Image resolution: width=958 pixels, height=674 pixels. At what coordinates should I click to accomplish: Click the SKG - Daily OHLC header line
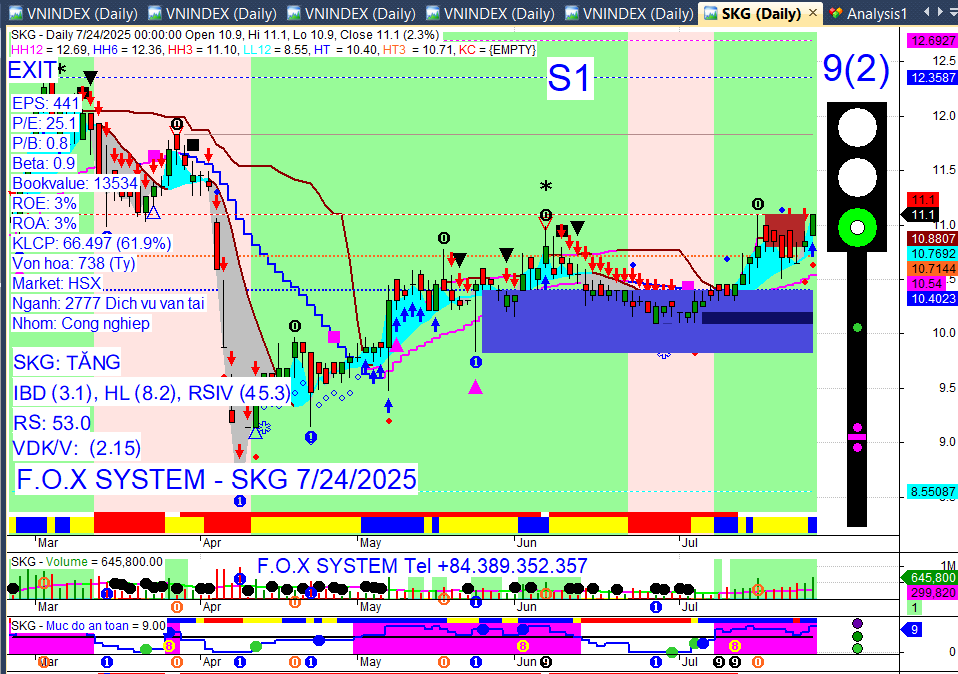(x=225, y=35)
